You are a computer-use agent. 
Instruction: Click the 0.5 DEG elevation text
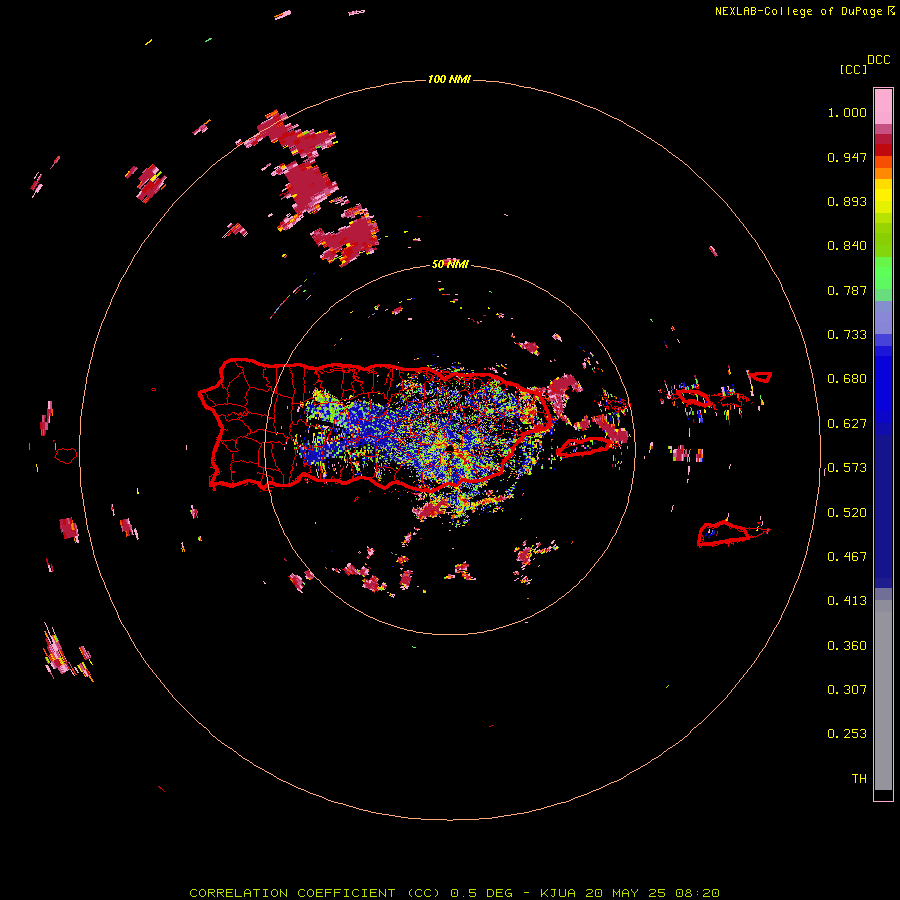[x=481, y=893]
